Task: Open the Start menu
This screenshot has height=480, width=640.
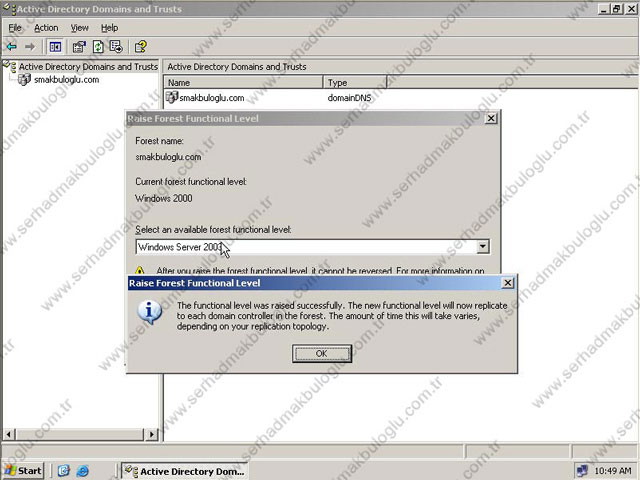Action: 23,471
